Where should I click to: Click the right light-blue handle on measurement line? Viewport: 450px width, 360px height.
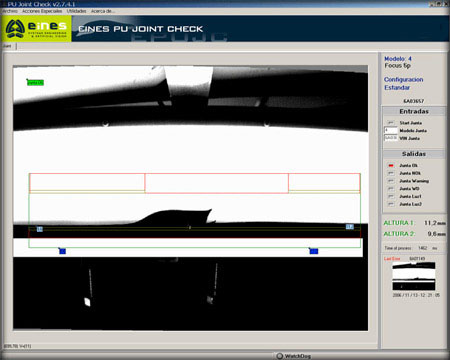(x=350, y=227)
